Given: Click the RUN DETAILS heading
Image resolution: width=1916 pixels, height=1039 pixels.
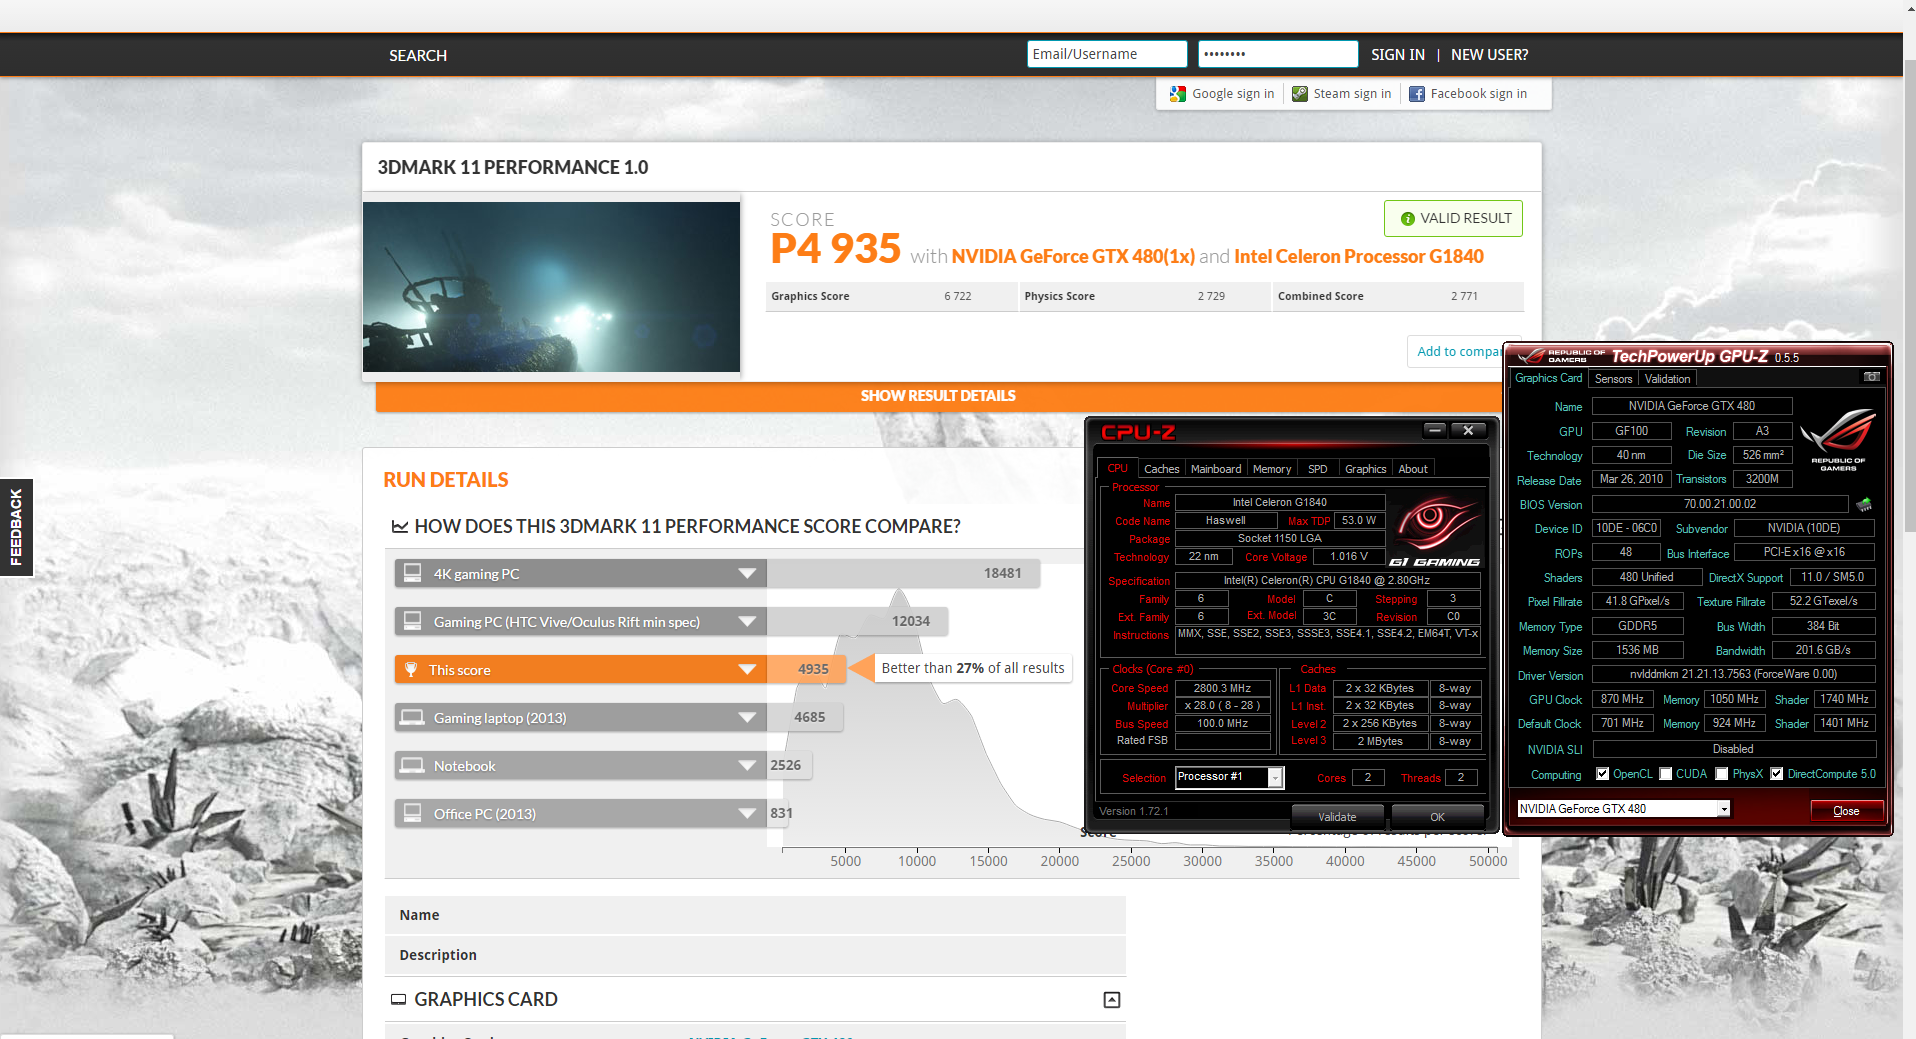Looking at the screenshot, I should tap(446, 480).
